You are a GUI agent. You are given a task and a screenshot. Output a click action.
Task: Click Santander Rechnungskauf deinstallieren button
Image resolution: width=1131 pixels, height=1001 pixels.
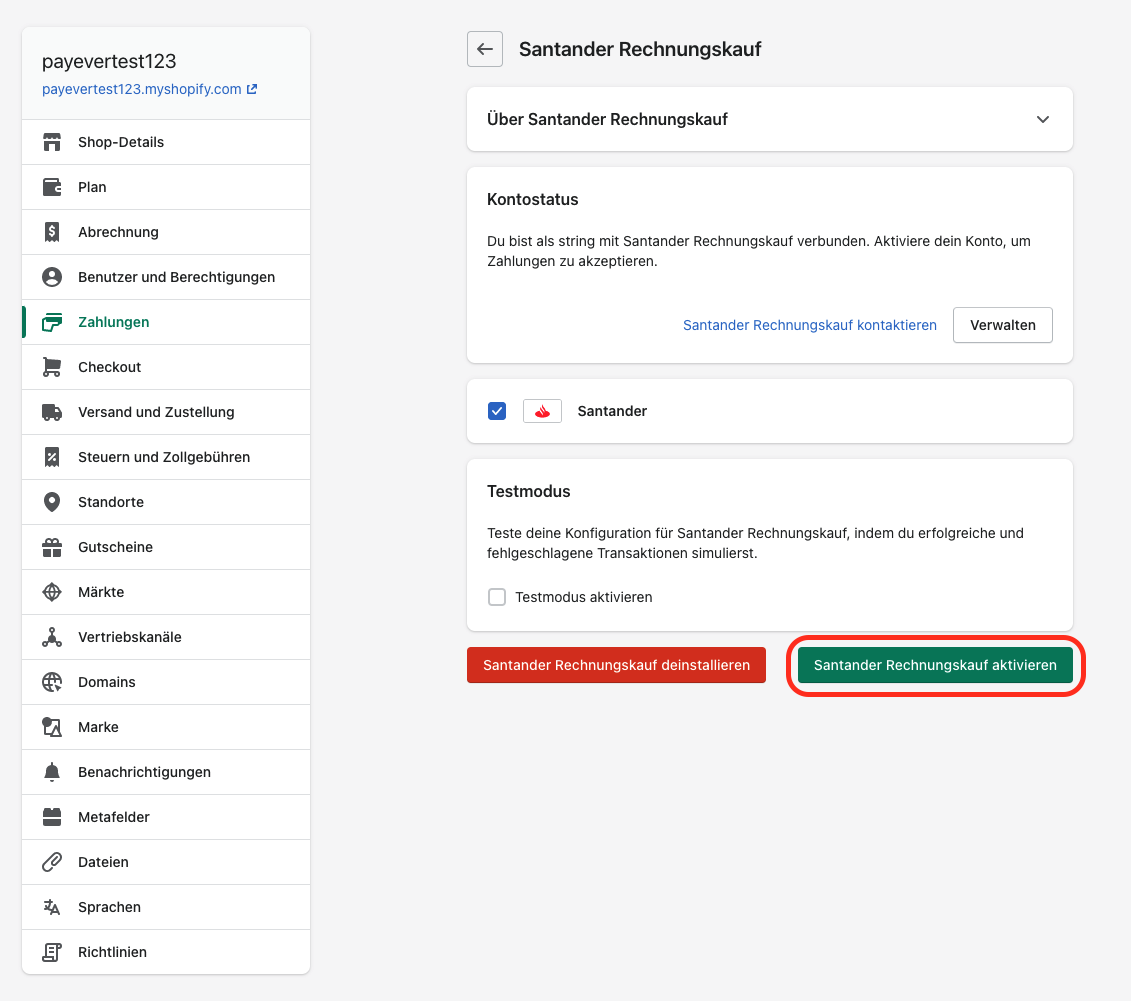(616, 665)
